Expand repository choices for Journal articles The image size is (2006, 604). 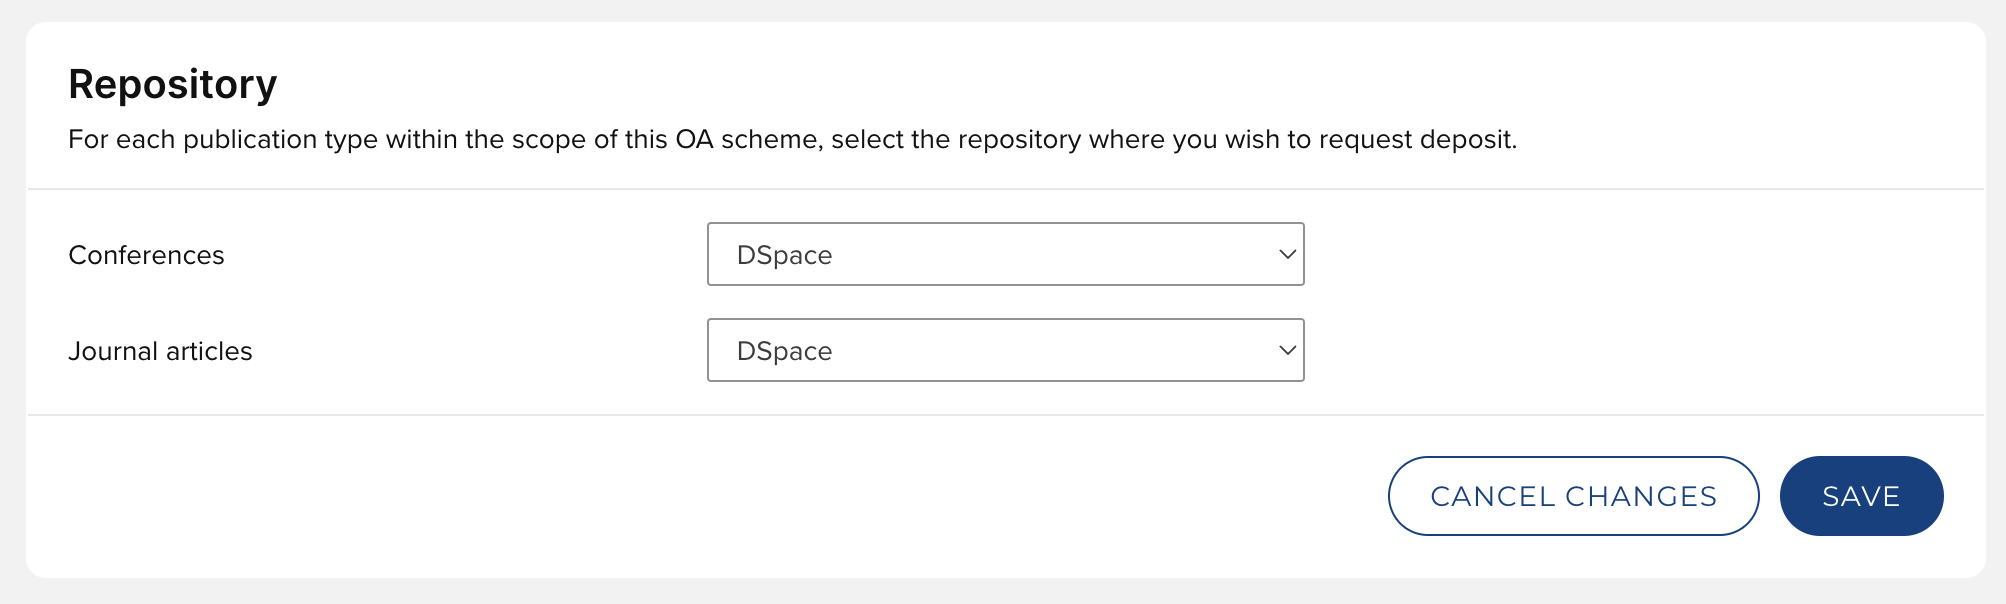coord(1004,350)
